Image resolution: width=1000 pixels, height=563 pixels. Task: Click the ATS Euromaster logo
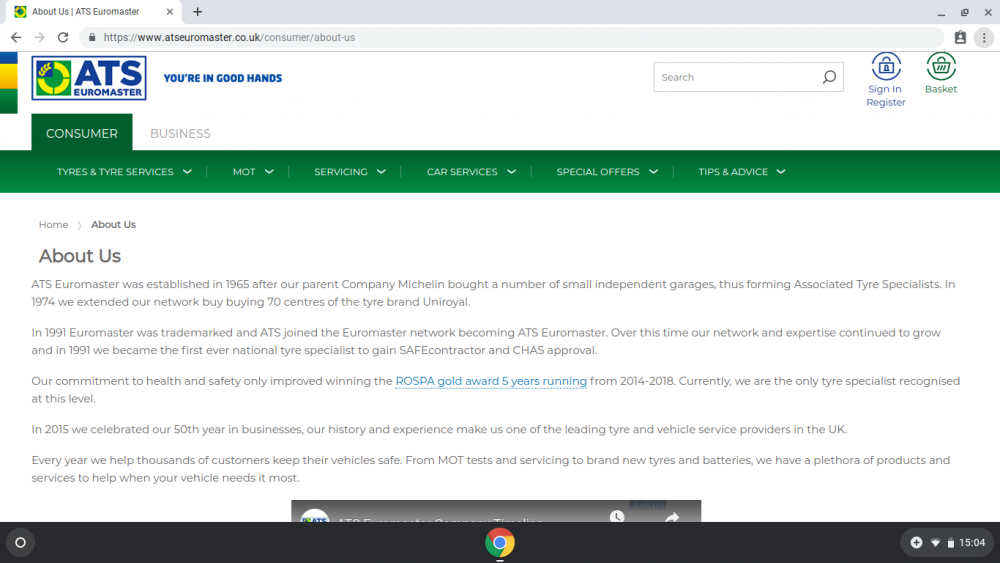pos(89,78)
